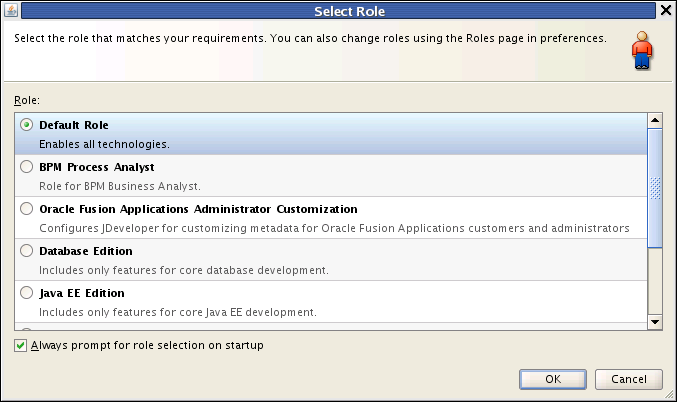Select the Default Role radio button
This screenshot has width=677, height=402.
coord(26,125)
